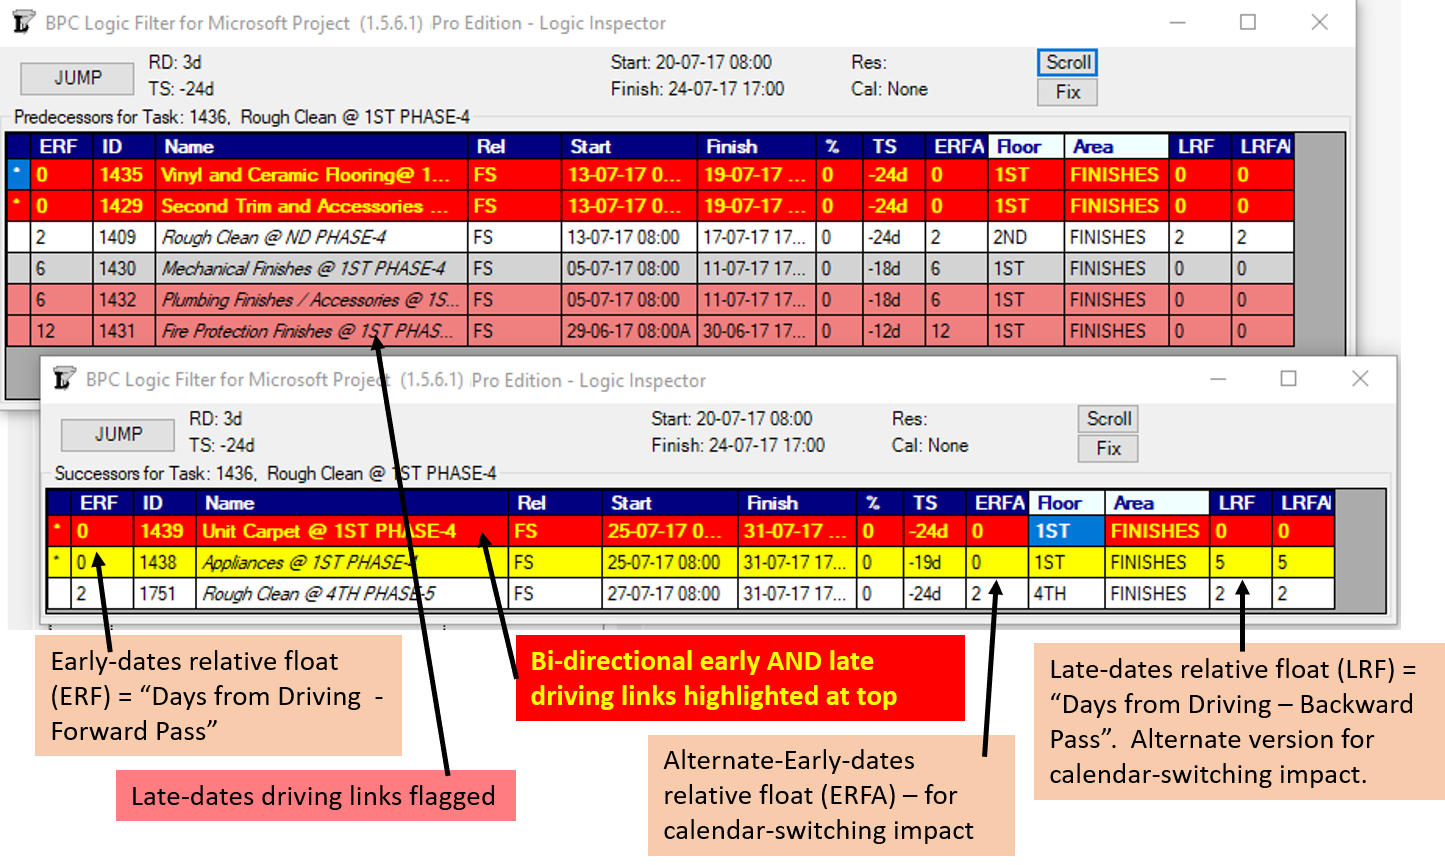Click BPC app icon in Predecessors window title
Viewport: 1445px width, 865px height.
click(x=23, y=22)
